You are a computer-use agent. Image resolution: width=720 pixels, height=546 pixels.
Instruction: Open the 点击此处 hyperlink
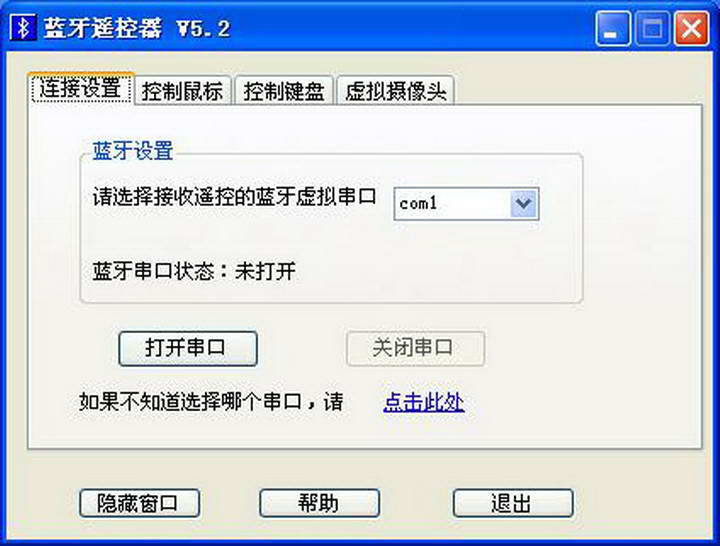[x=423, y=402]
